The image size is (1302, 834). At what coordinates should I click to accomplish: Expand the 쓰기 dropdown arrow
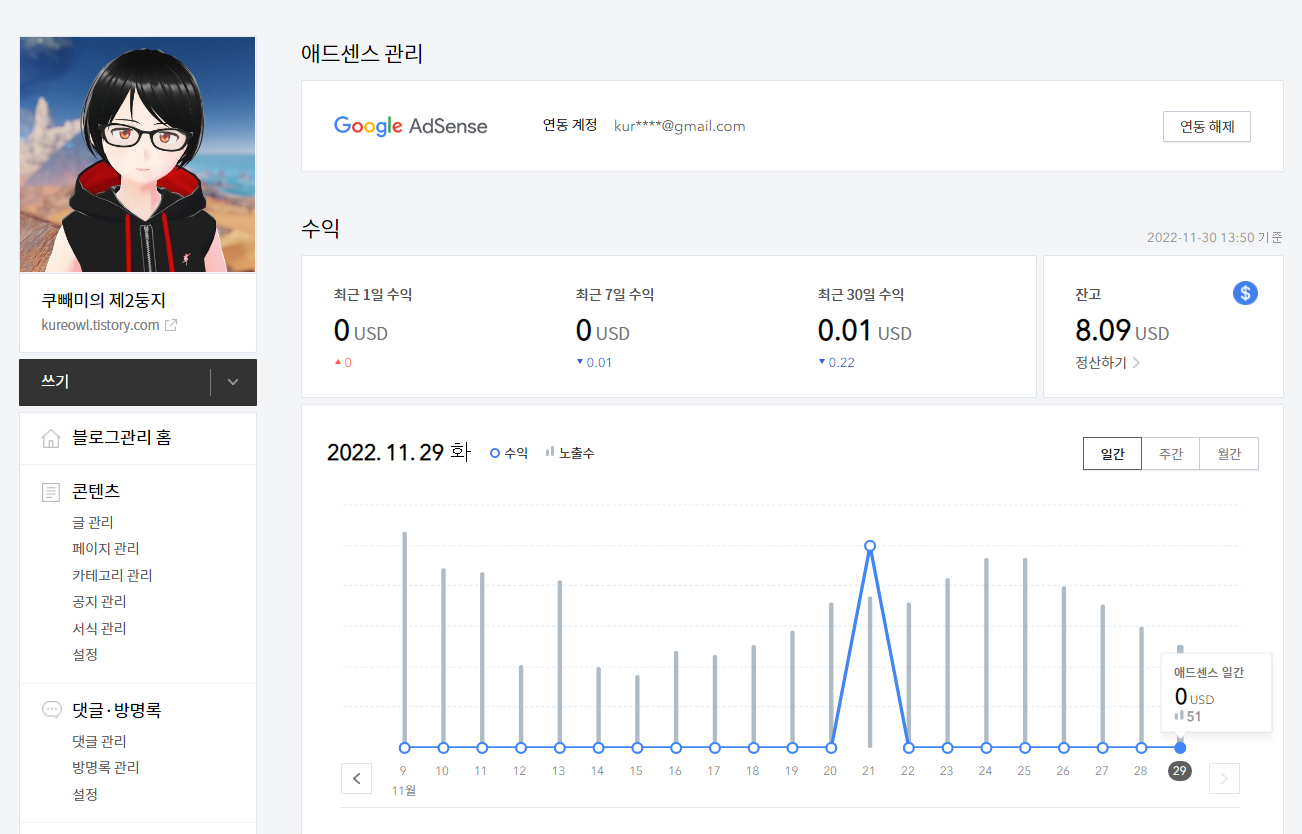tap(233, 382)
